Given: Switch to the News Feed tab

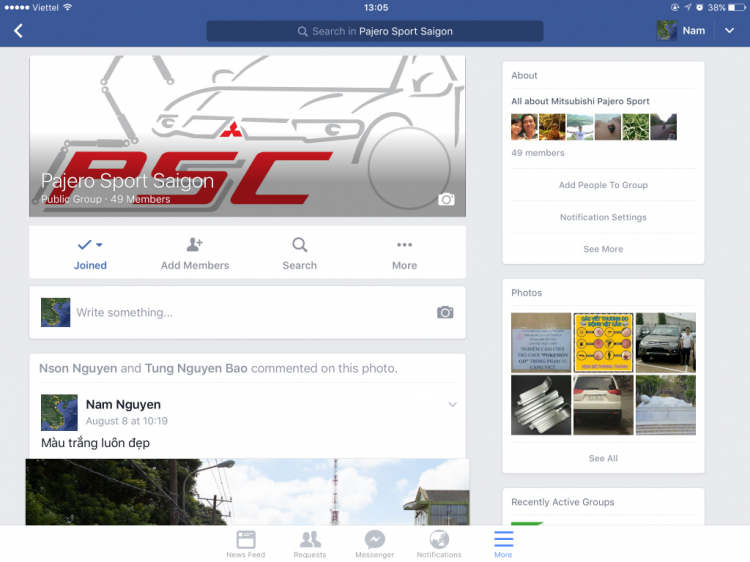Looking at the screenshot, I should pyautogui.click(x=246, y=544).
